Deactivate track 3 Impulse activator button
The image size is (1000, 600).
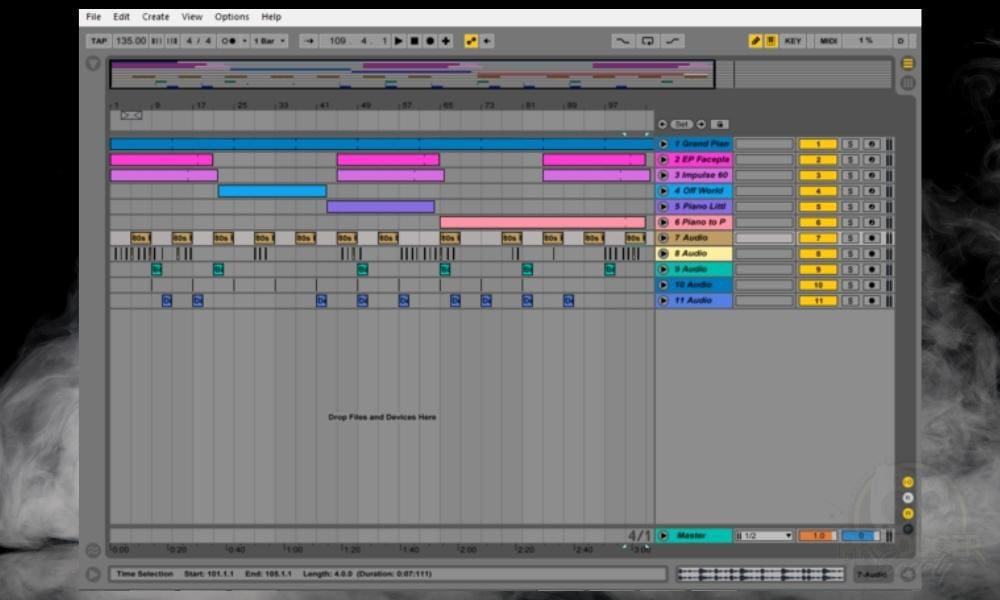[818, 175]
